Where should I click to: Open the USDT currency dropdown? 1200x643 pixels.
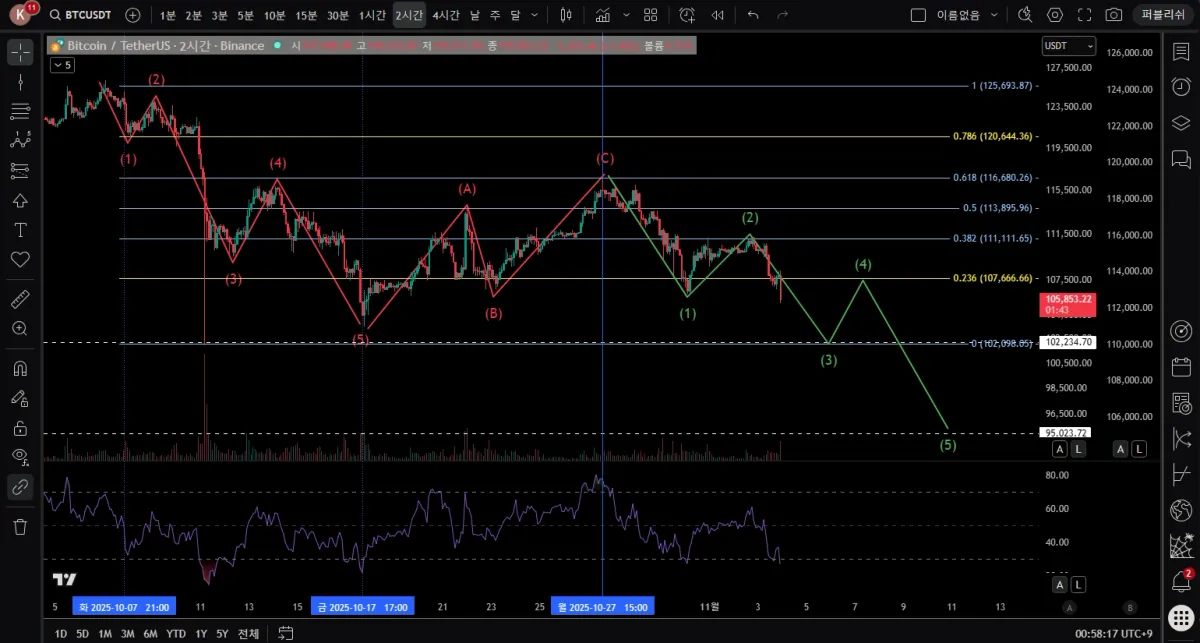click(x=1068, y=46)
